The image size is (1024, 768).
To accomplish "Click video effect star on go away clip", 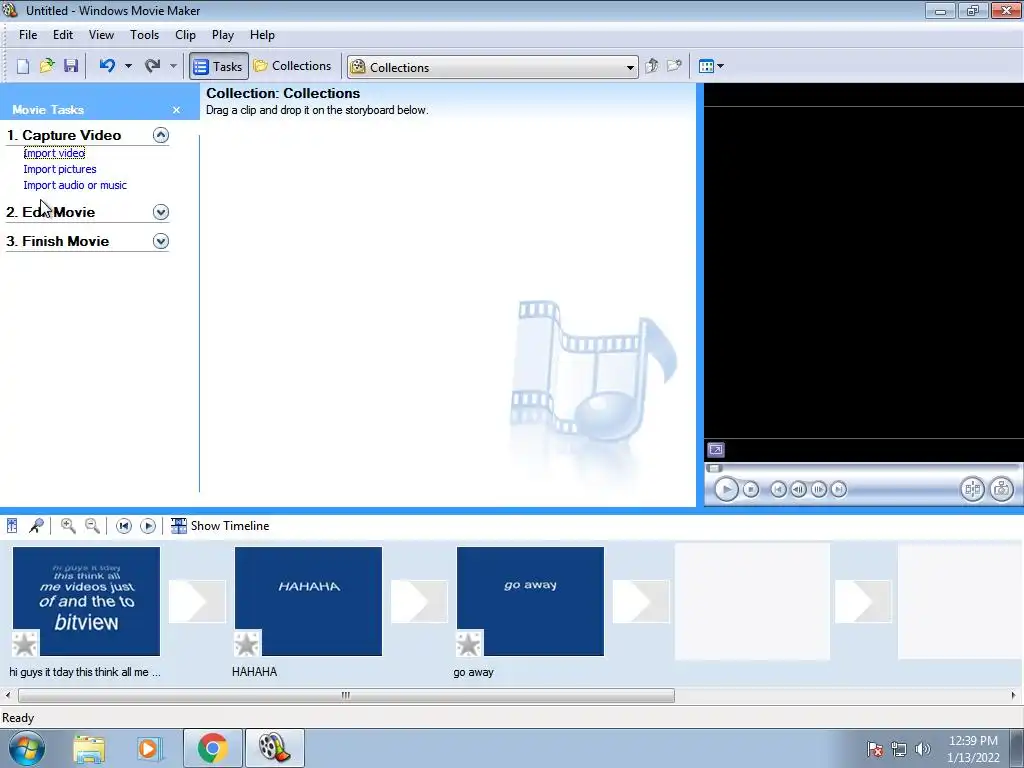I will pos(469,644).
